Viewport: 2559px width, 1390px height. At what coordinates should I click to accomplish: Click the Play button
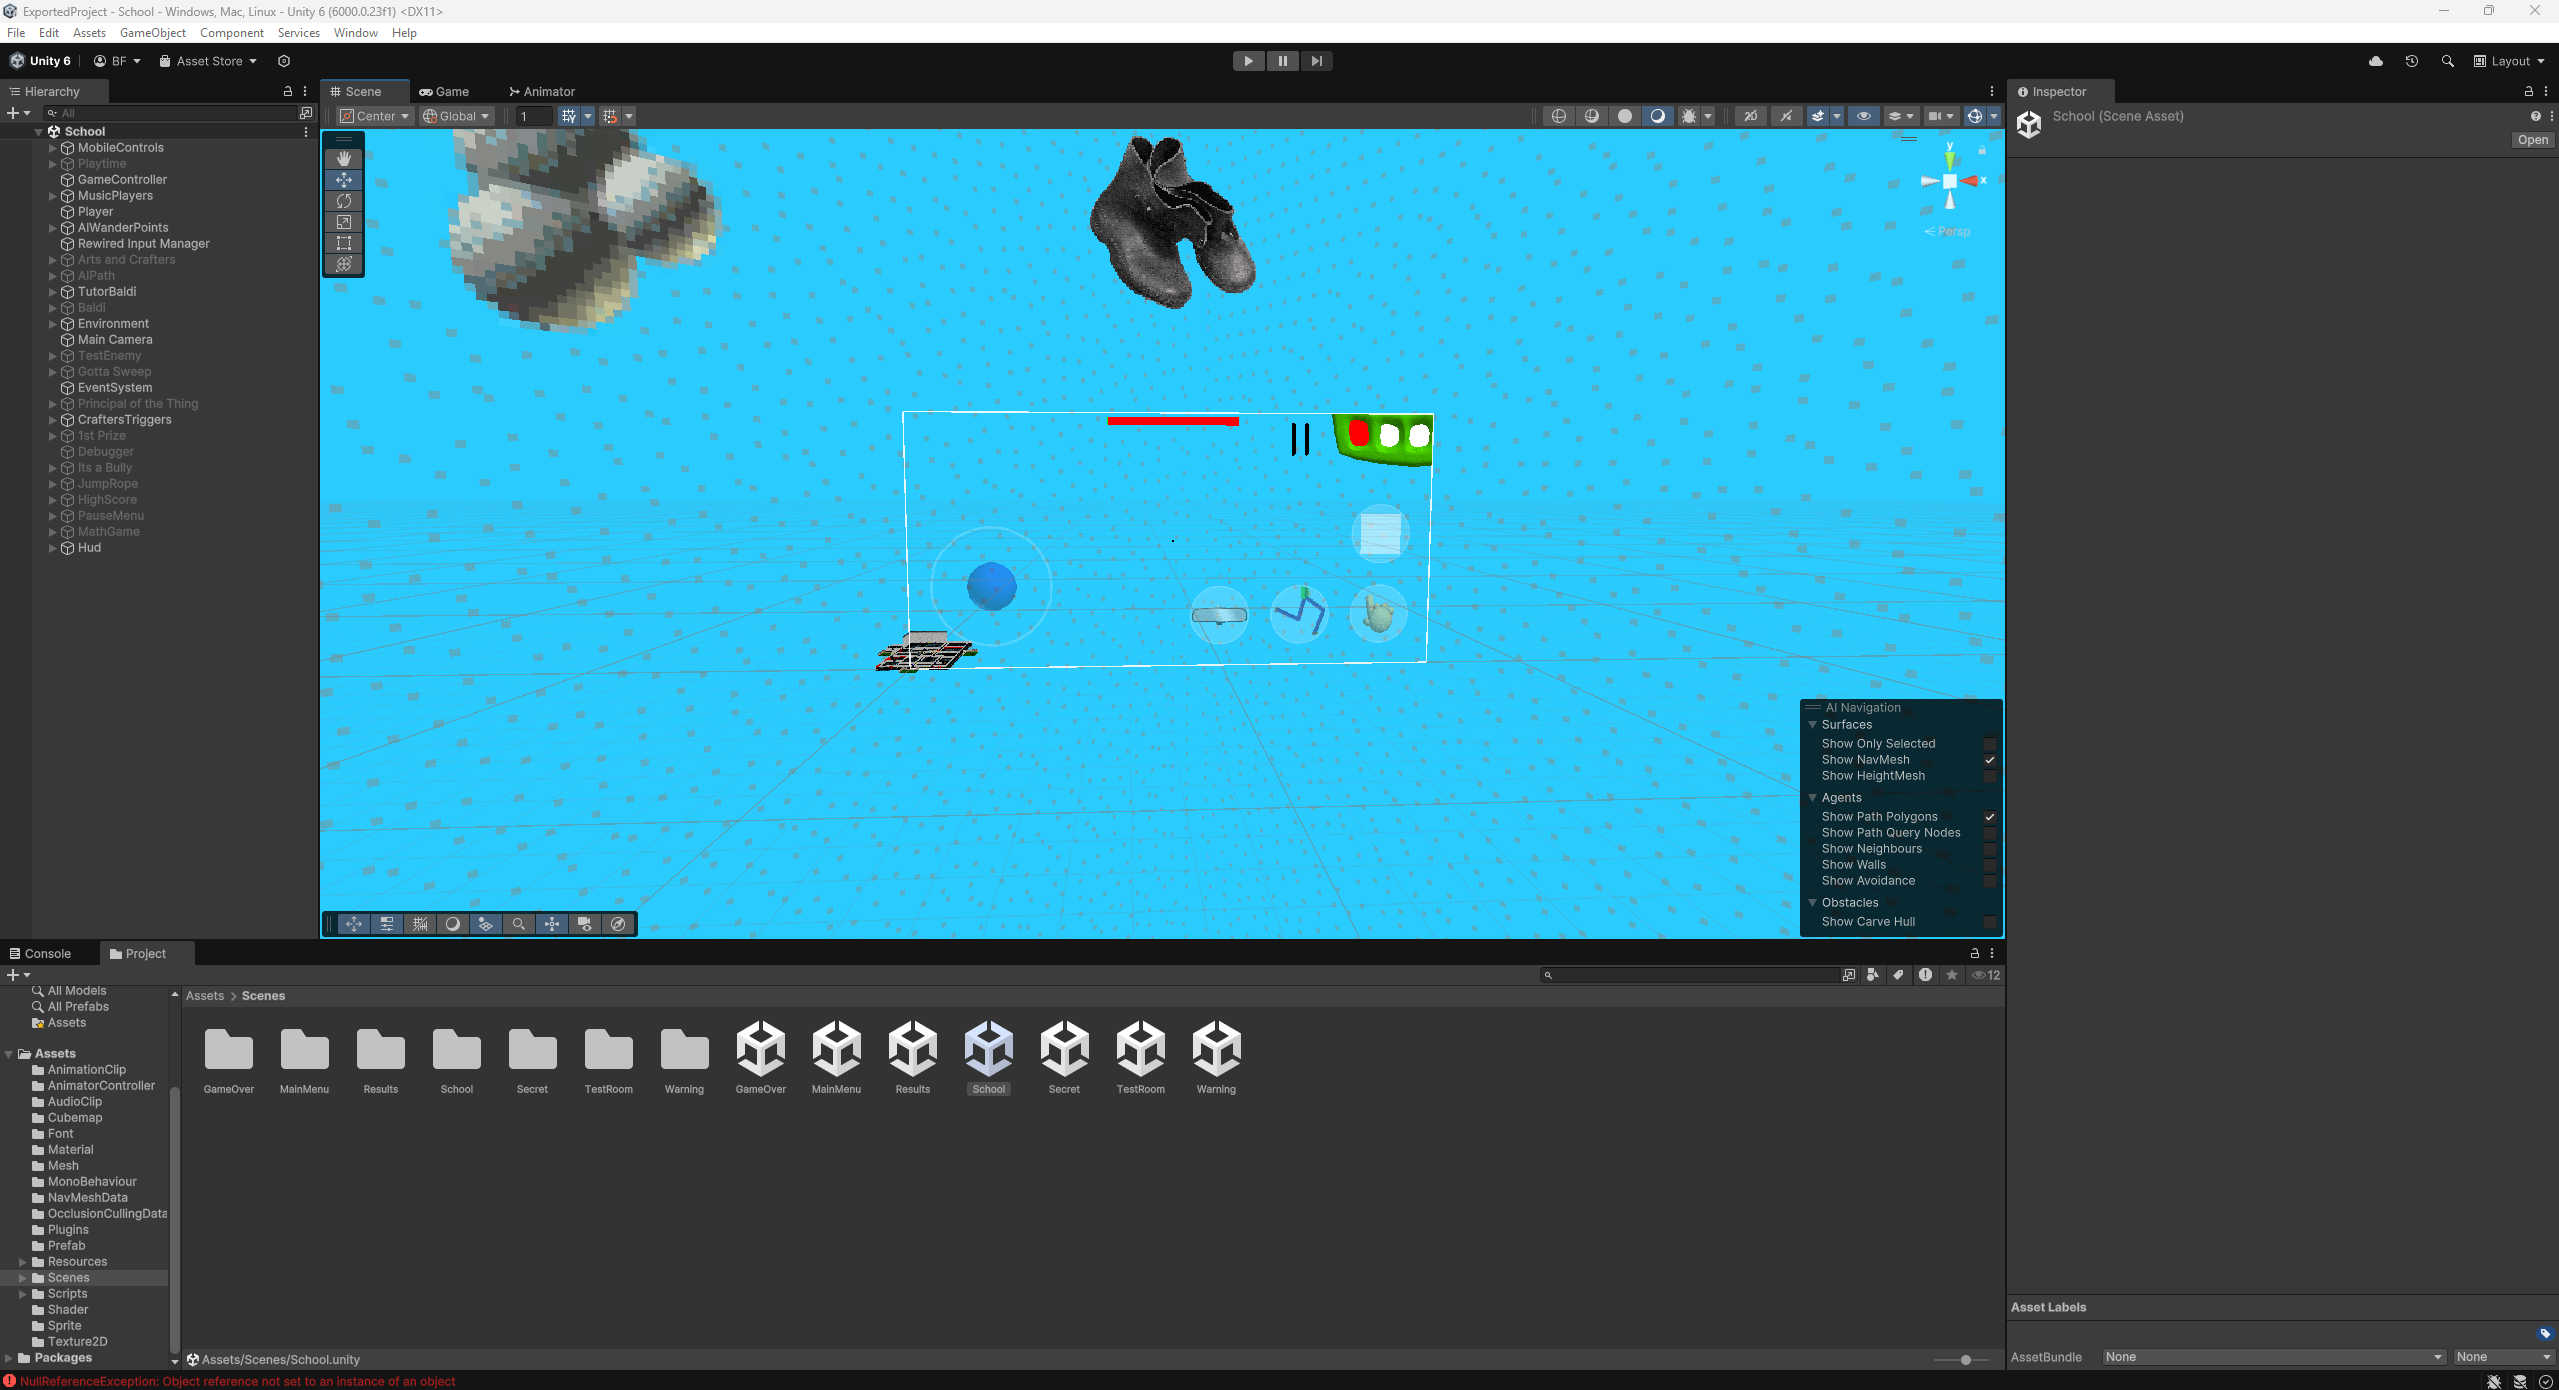(x=1248, y=61)
